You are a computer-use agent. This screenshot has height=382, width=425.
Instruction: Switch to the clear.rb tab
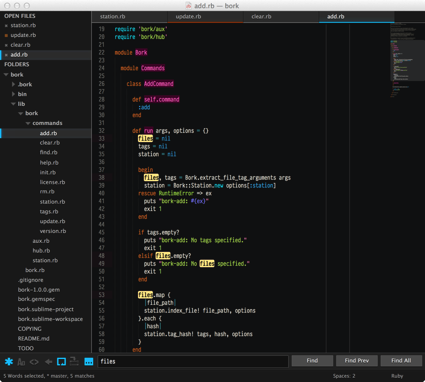281,16
